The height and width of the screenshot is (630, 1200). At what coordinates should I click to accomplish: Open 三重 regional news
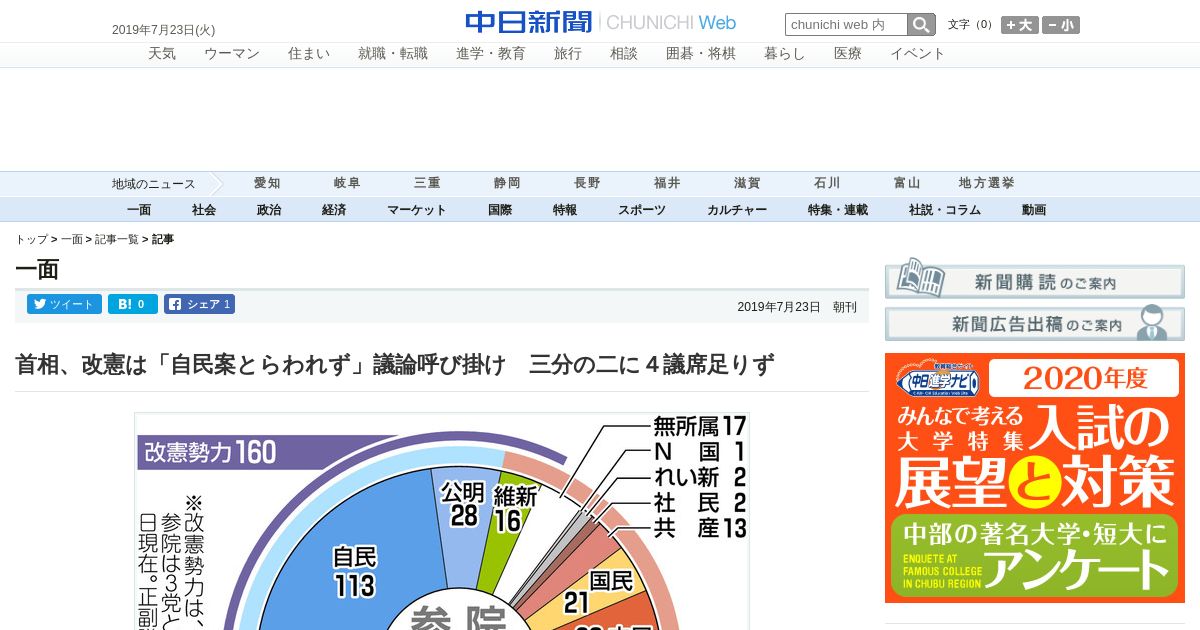[427, 183]
